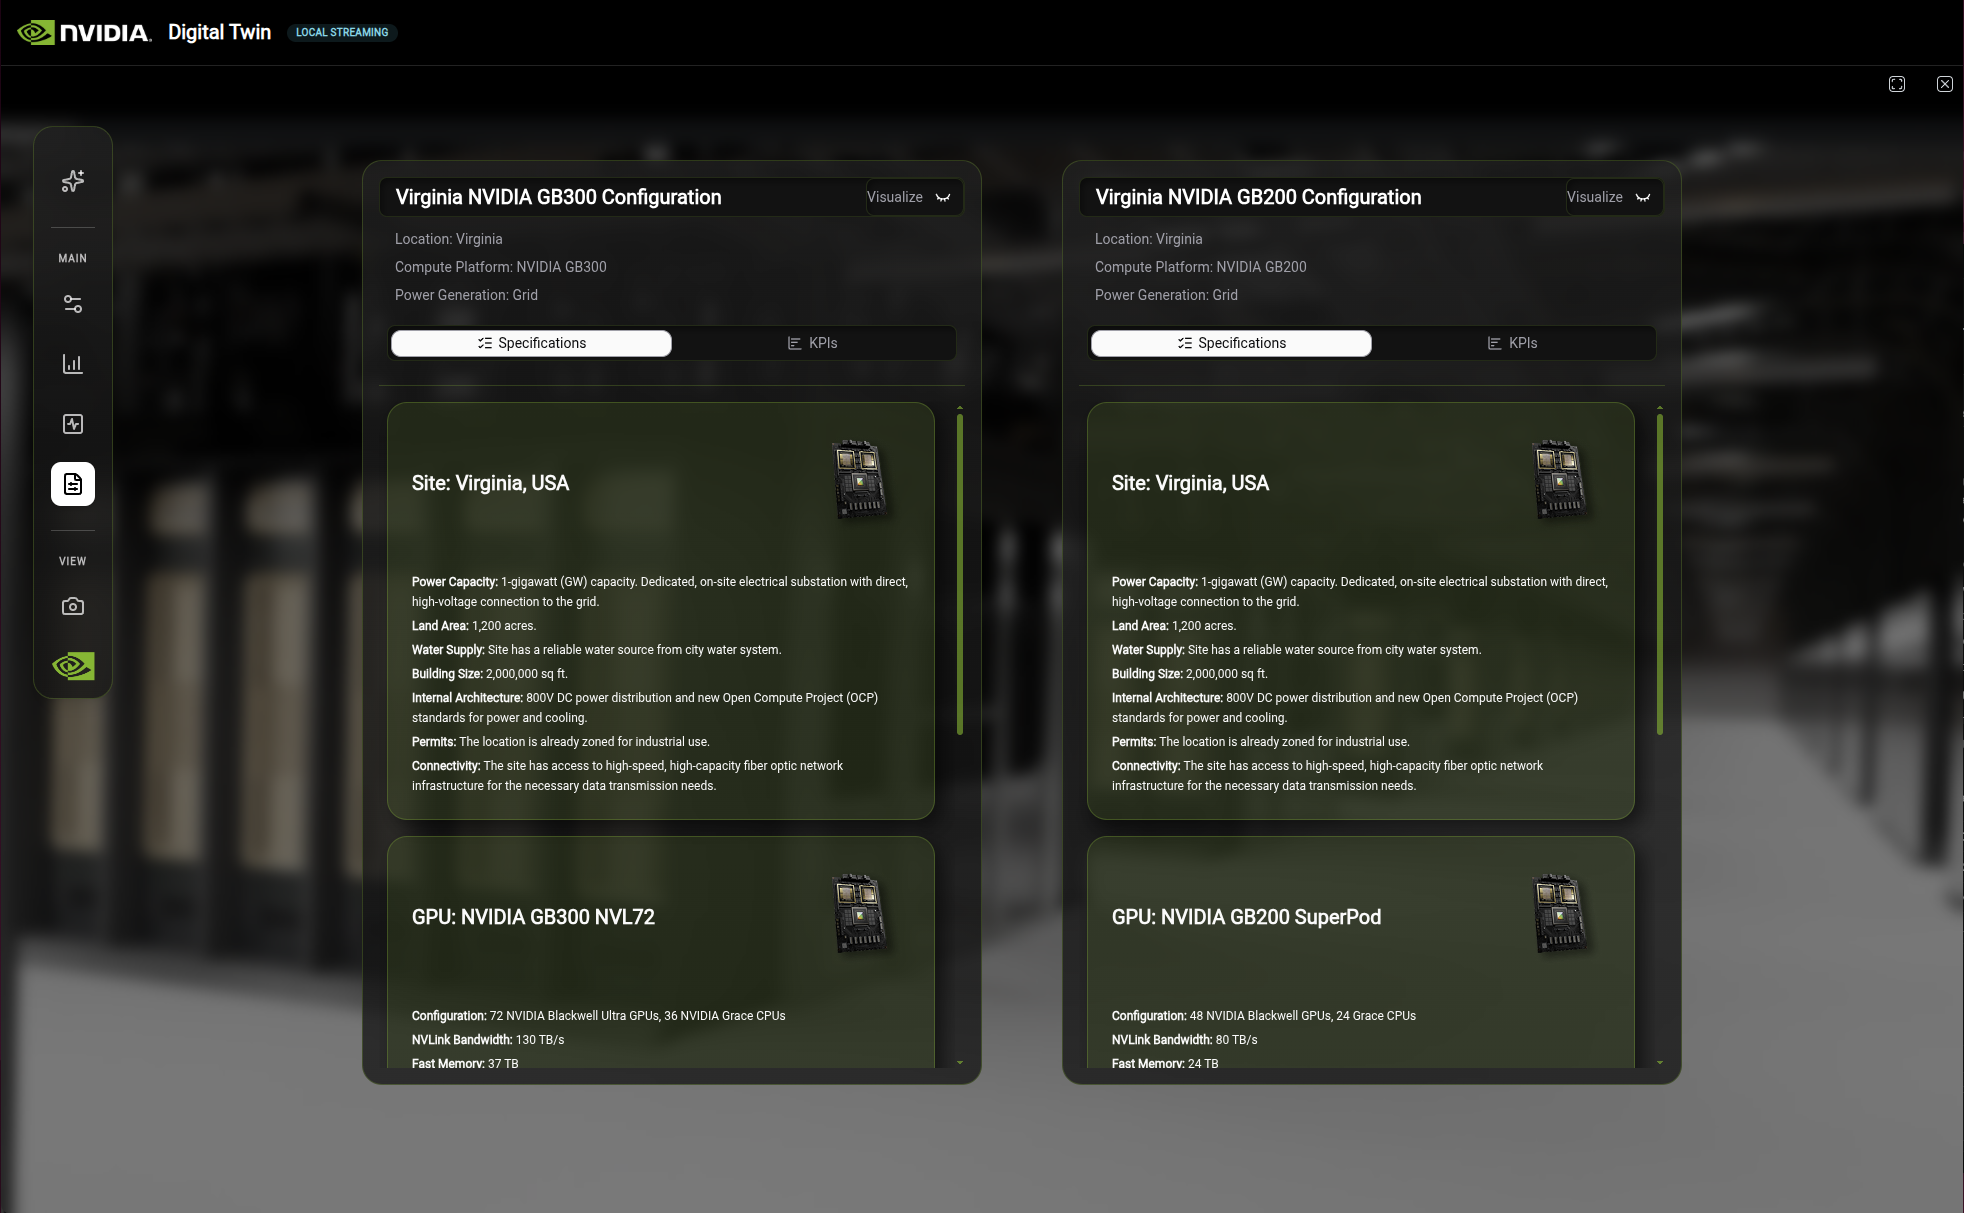Image resolution: width=1964 pixels, height=1213 pixels.
Task: Click the fullscreen expand icon
Action: pyautogui.click(x=1897, y=84)
